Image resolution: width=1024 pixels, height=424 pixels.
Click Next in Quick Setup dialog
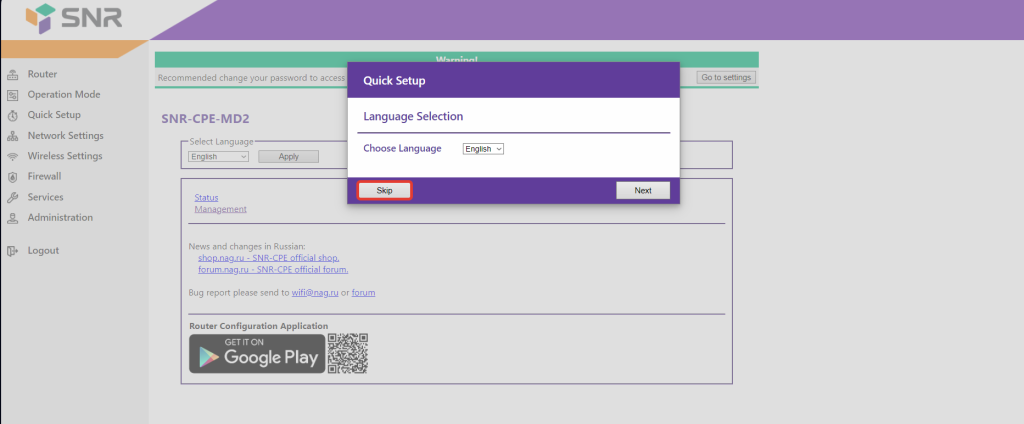(643, 191)
